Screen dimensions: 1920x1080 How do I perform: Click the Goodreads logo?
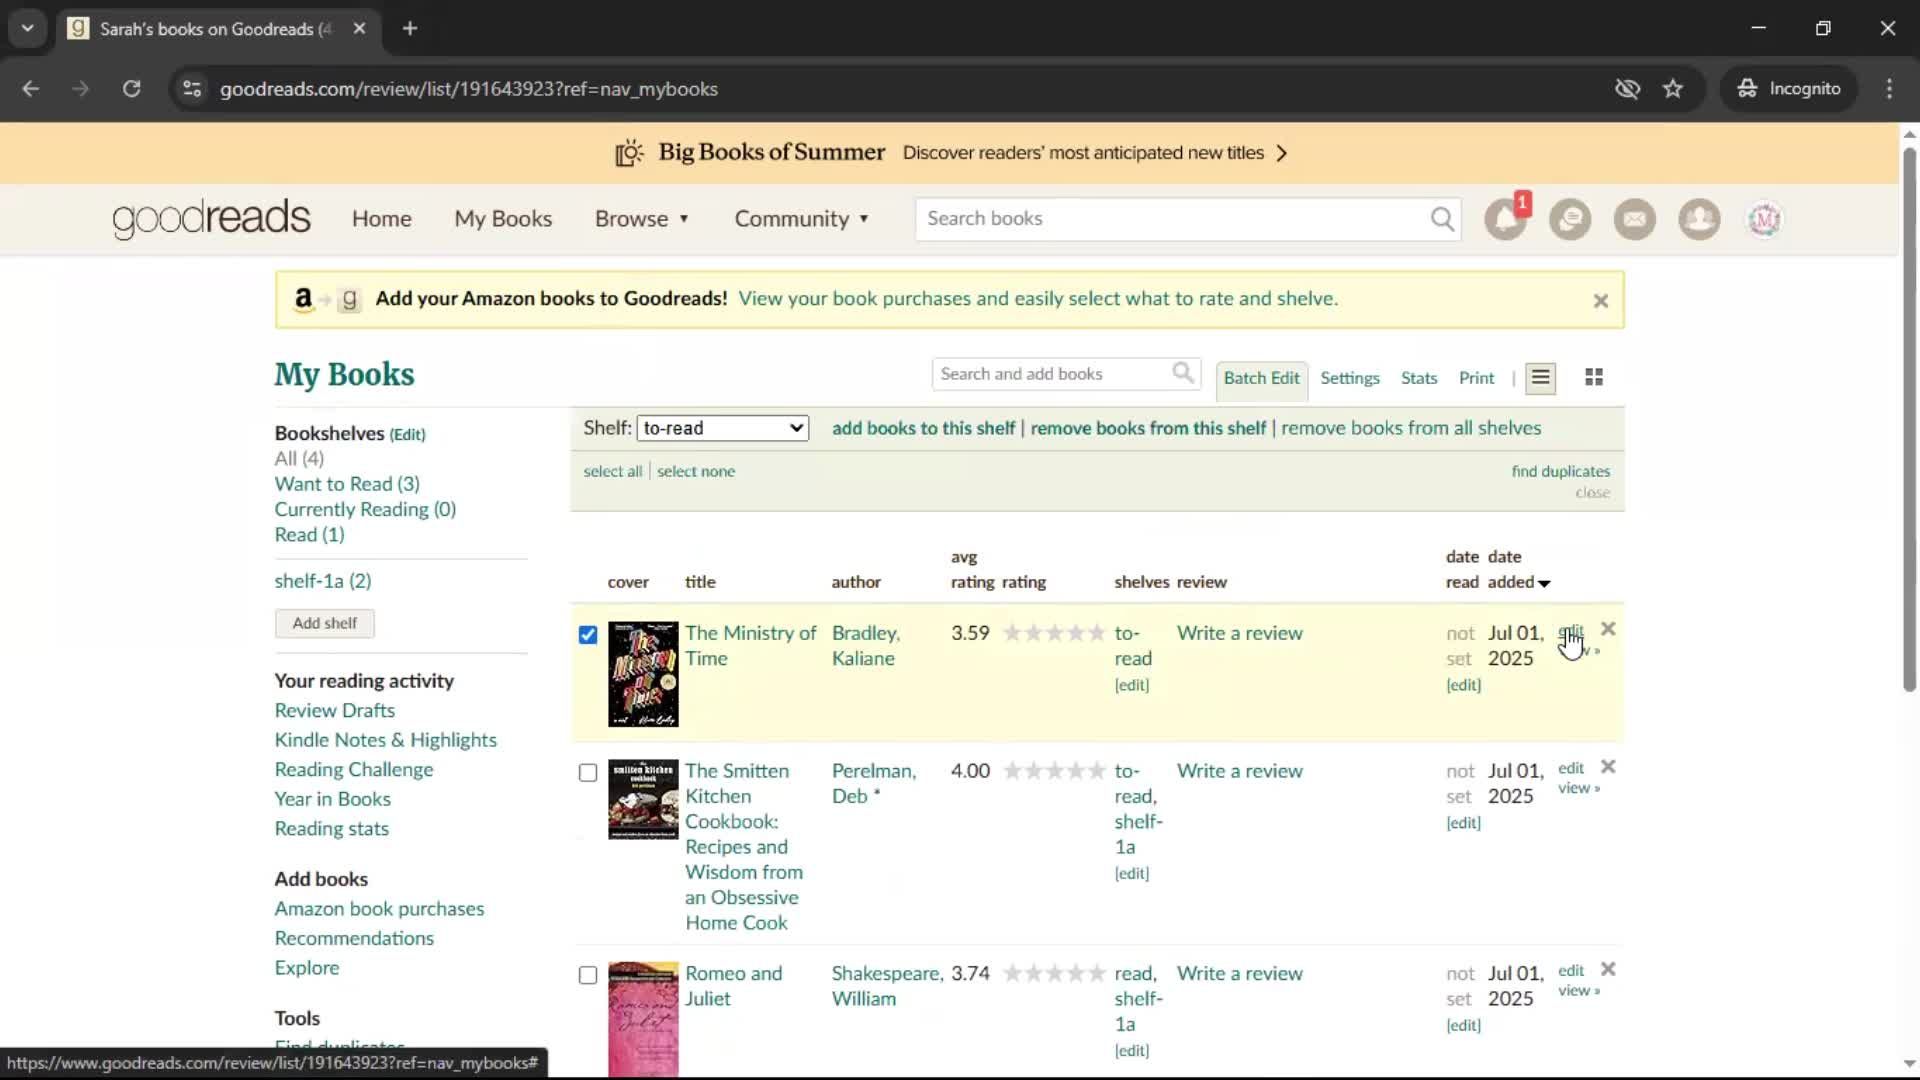point(211,219)
